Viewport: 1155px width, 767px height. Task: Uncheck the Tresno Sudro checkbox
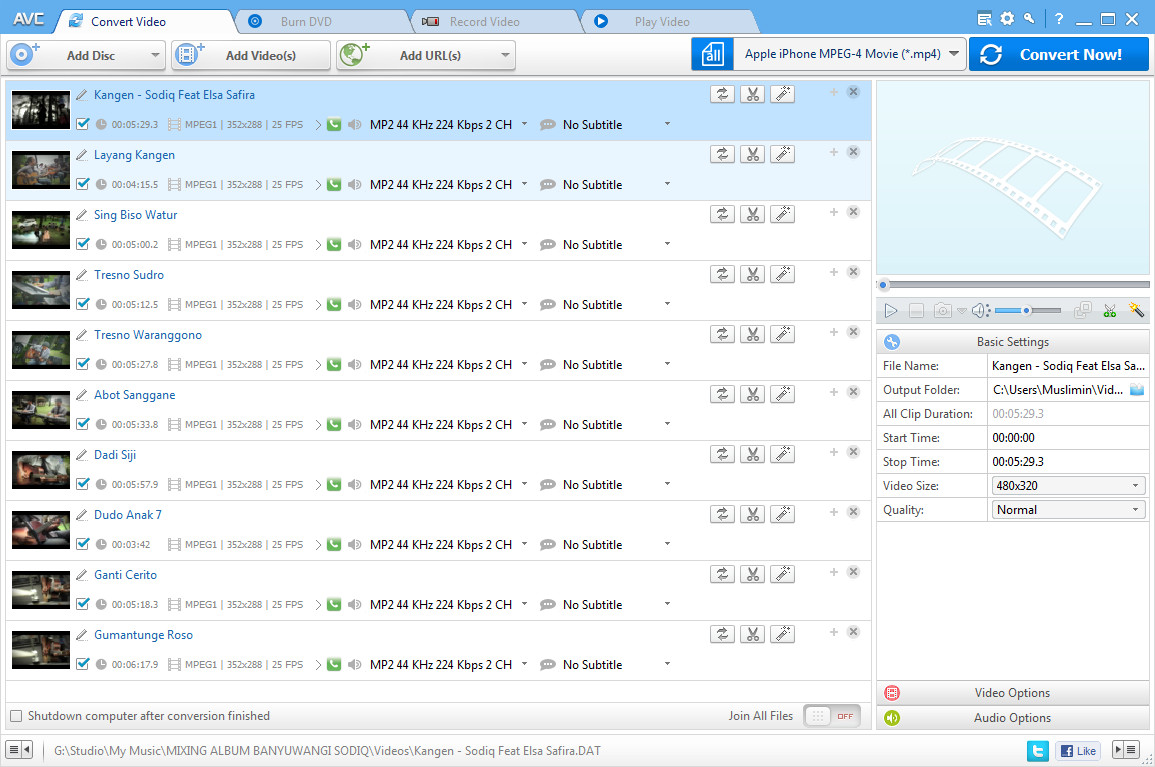tap(82, 304)
